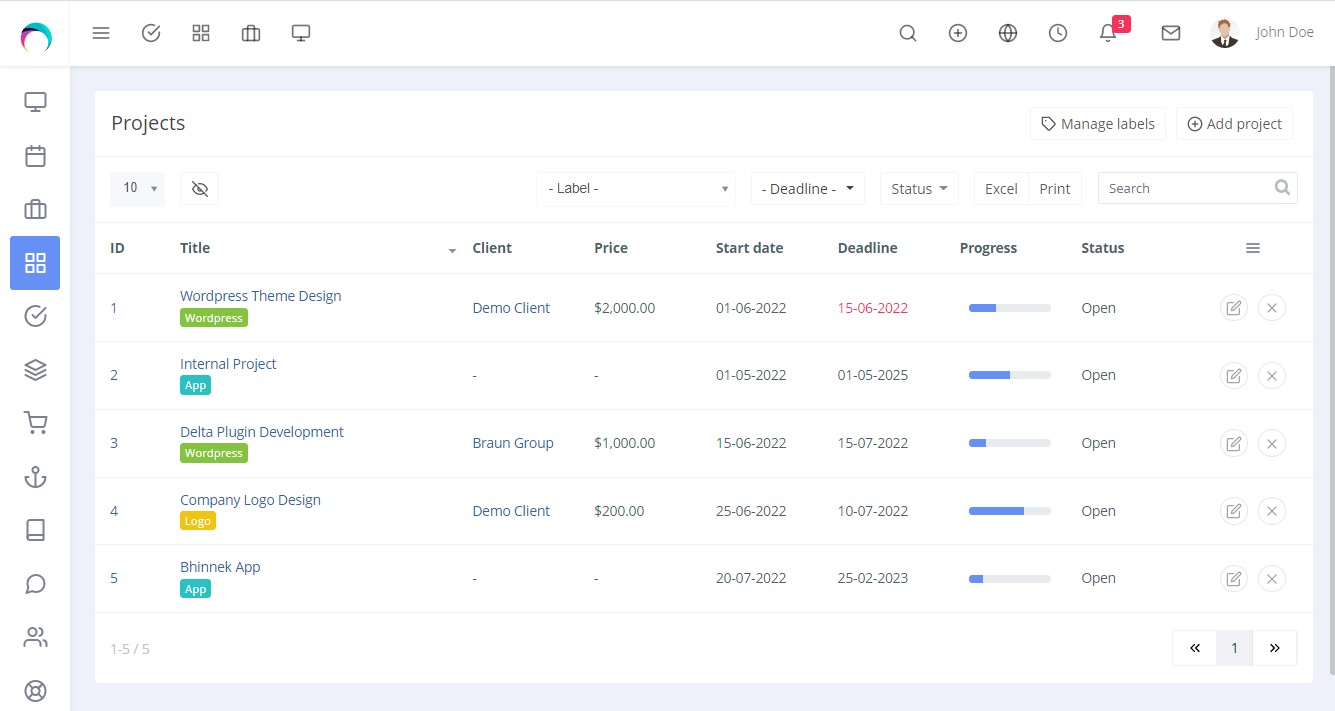1335x711 pixels.
Task: Open the layers stack icon in sidebar
Action: [35, 370]
